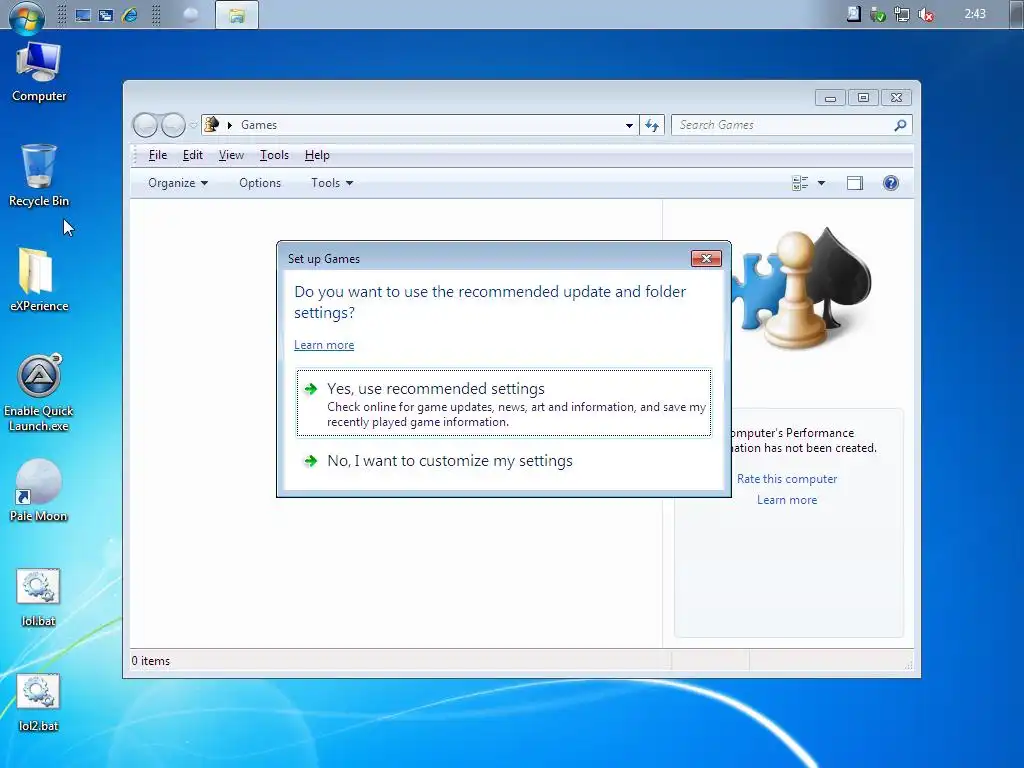Click the 0 items status bar text
This screenshot has width=1024, height=768.
[151, 661]
